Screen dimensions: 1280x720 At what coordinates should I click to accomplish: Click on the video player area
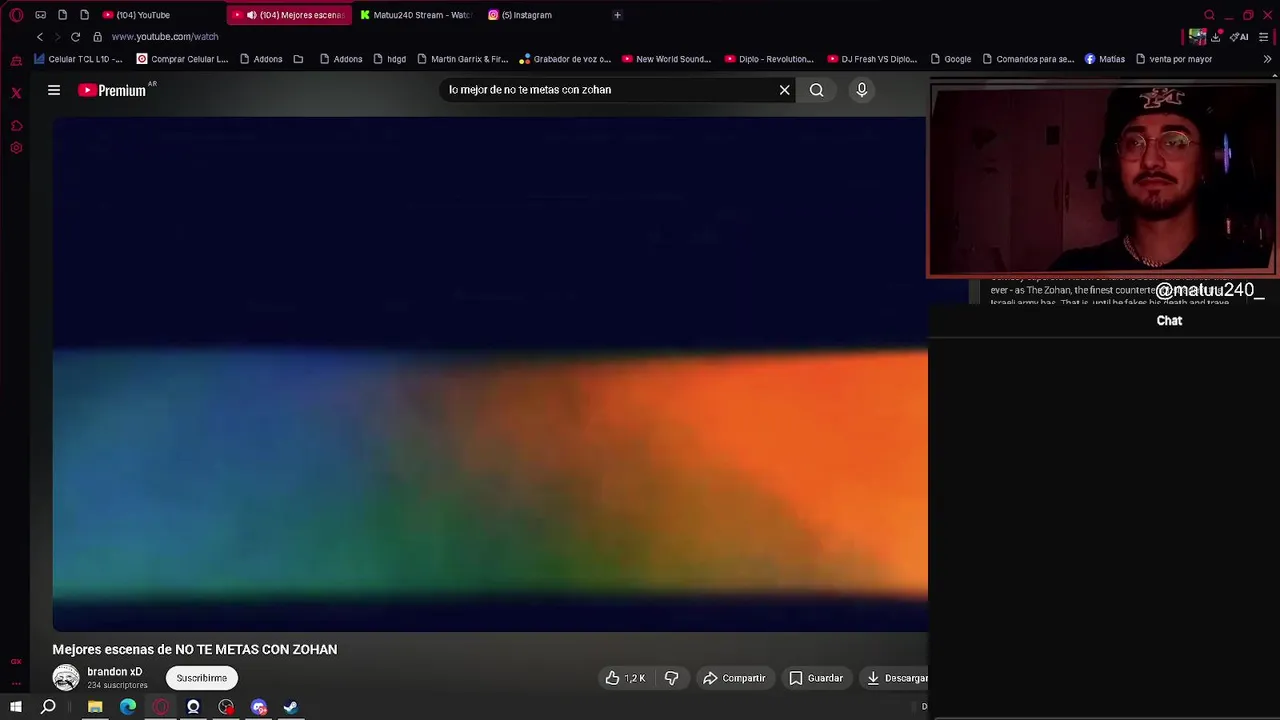(490, 374)
